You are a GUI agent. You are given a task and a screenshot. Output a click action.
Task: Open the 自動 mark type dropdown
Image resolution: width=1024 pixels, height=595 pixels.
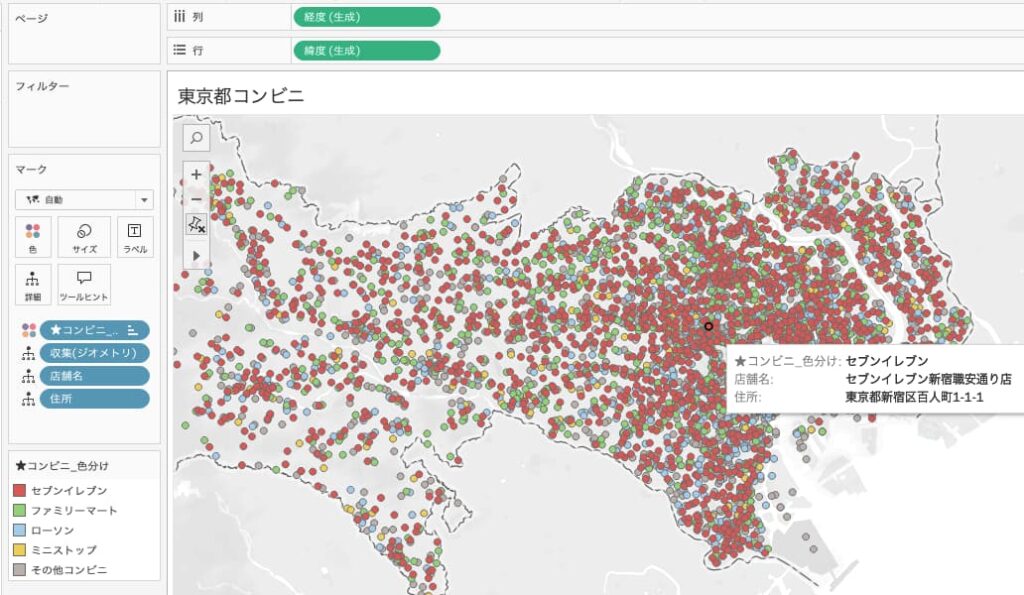tap(84, 200)
